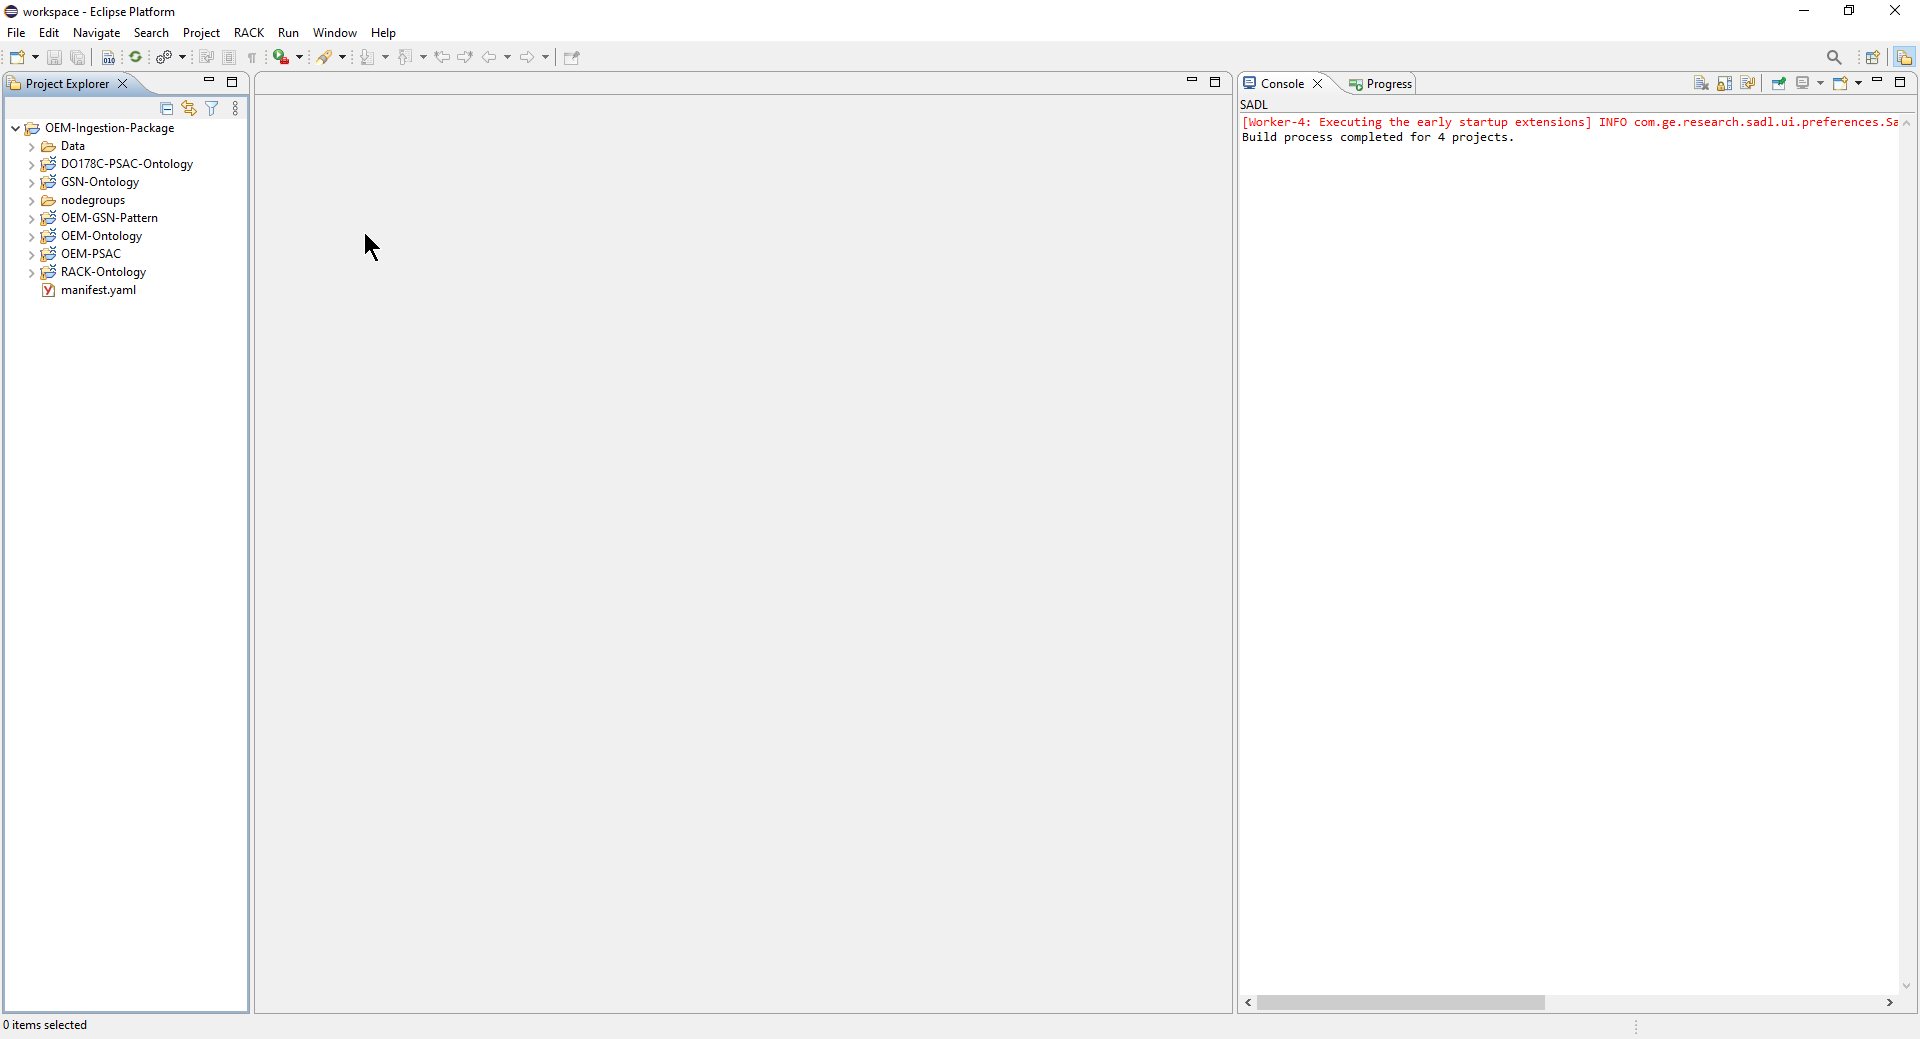Collapse the OEM-Ingestion-Package project
This screenshot has width=1920, height=1039.
tap(15, 128)
